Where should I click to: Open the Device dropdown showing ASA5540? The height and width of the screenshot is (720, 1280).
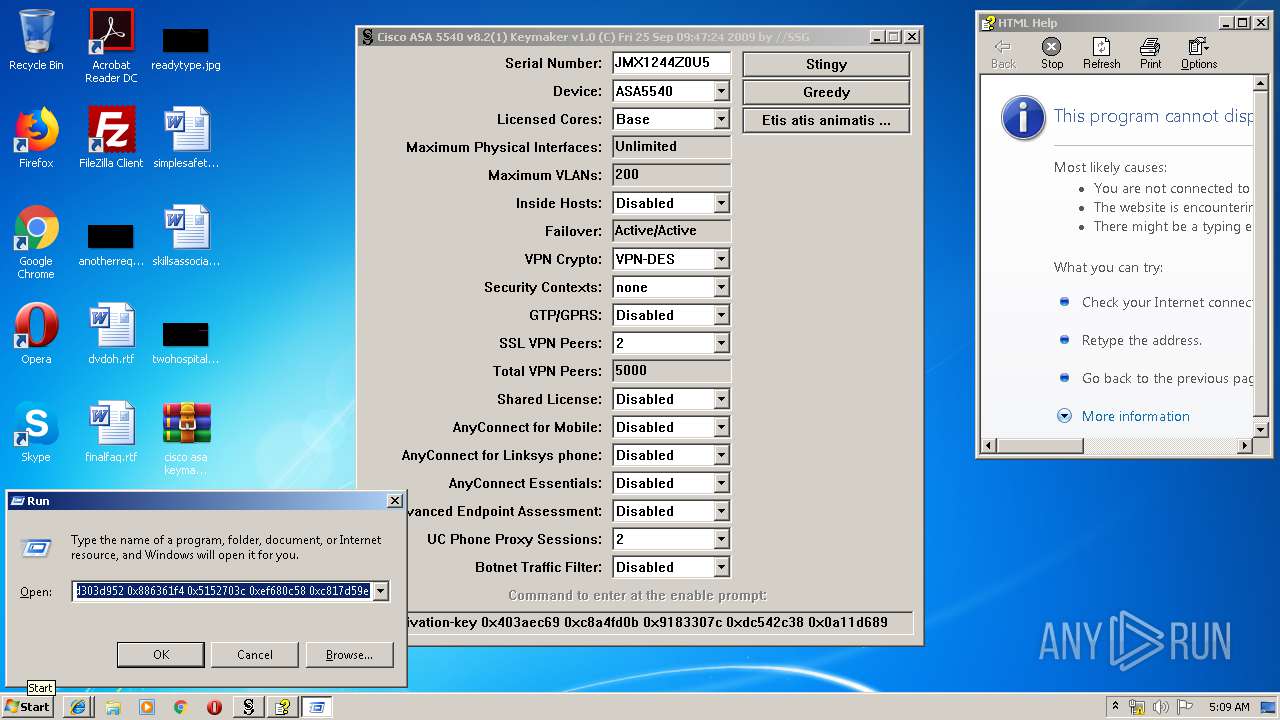tap(721, 91)
